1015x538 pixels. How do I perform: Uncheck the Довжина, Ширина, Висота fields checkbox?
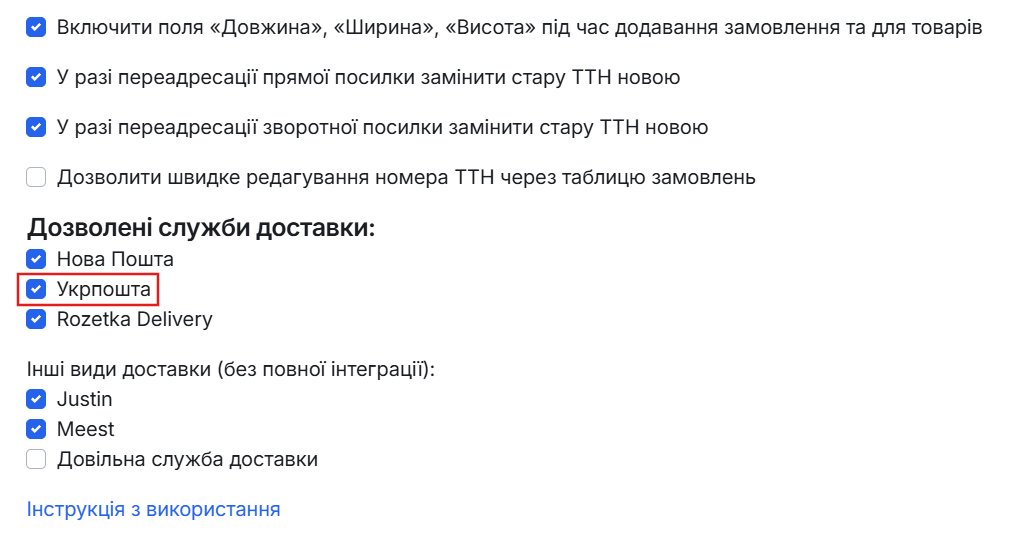36,27
